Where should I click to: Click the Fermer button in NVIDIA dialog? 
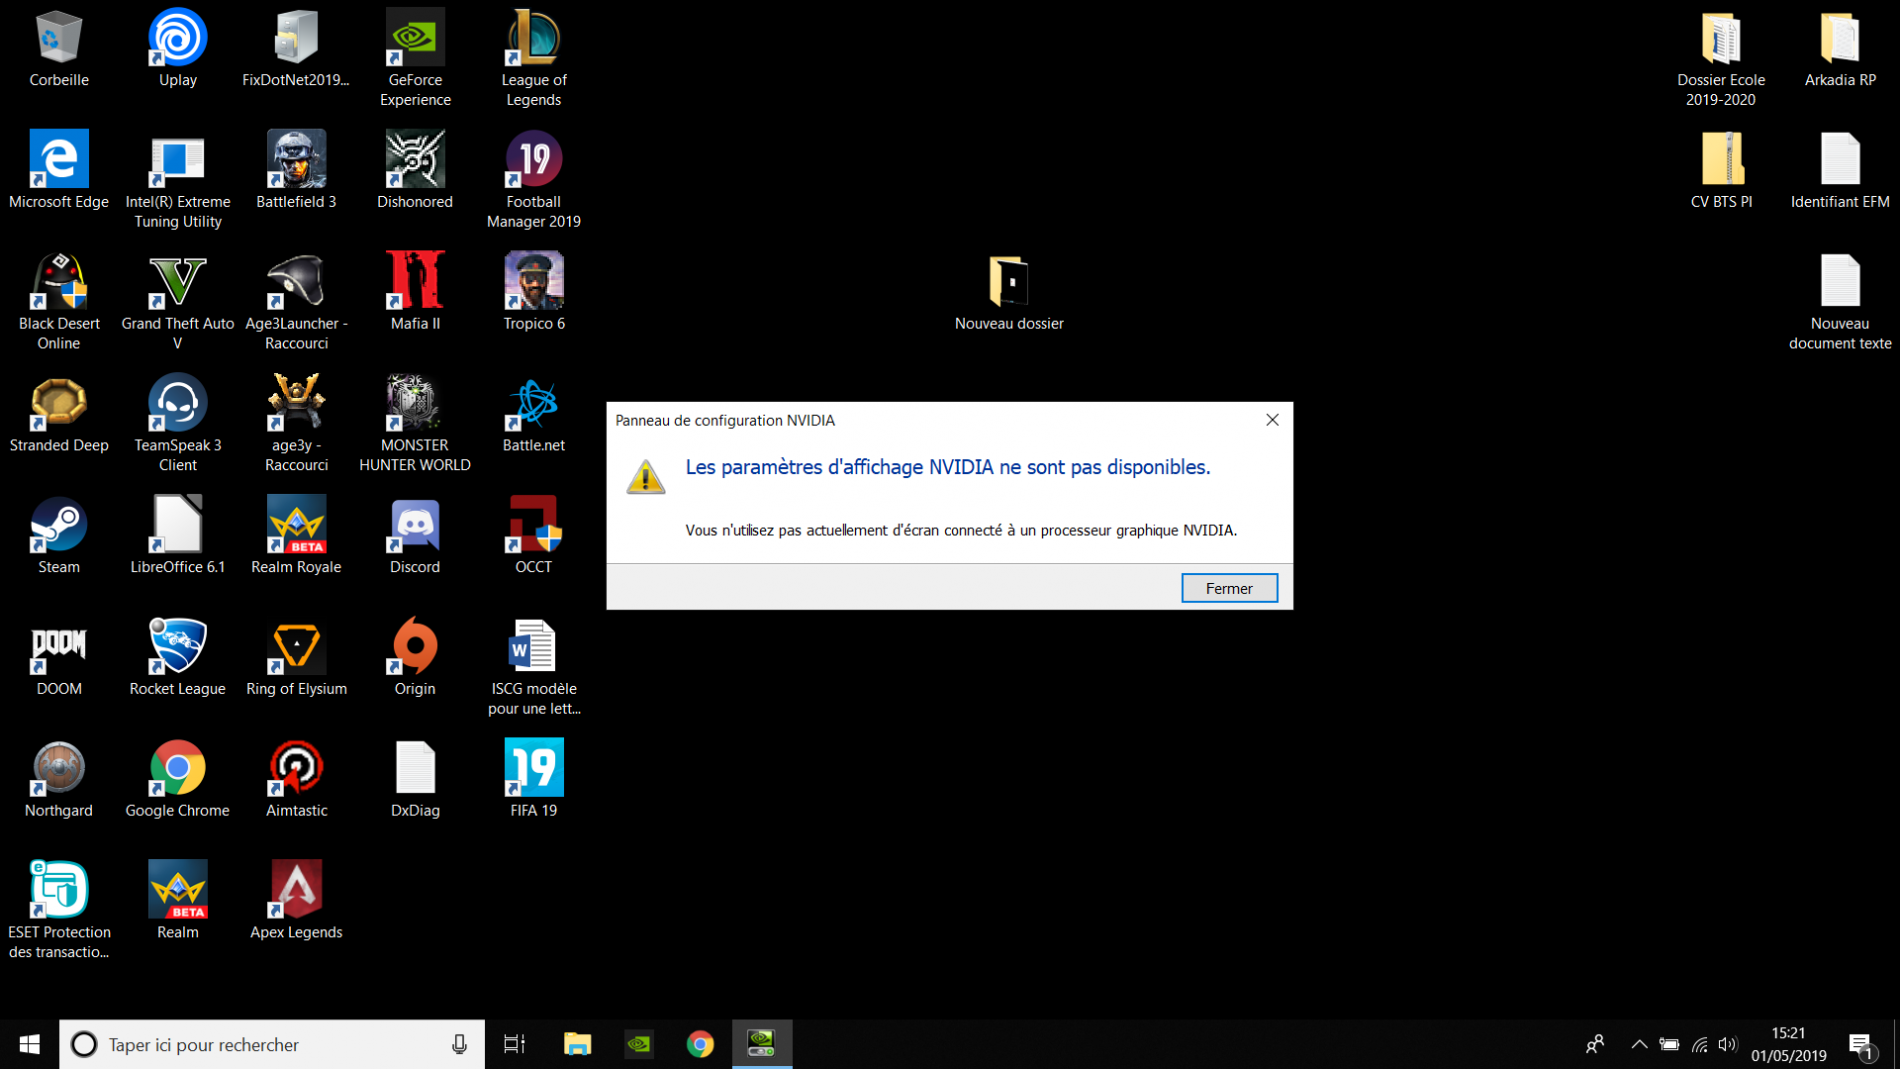(x=1229, y=588)
